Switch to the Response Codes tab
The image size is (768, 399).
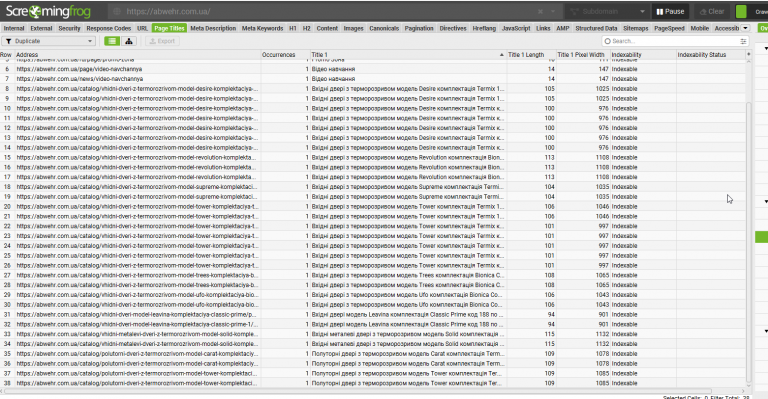109,28
